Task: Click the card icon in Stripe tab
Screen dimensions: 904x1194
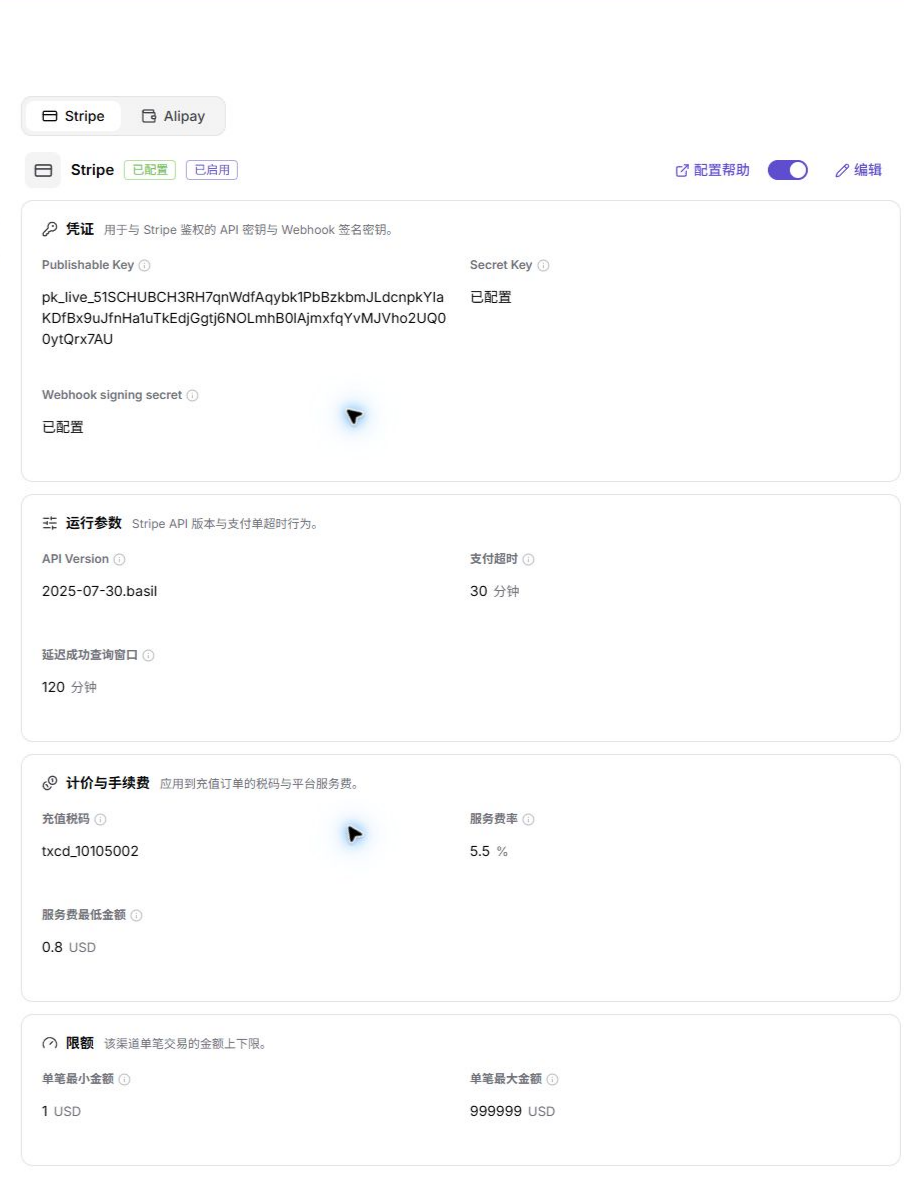Action: coord(50,117)
